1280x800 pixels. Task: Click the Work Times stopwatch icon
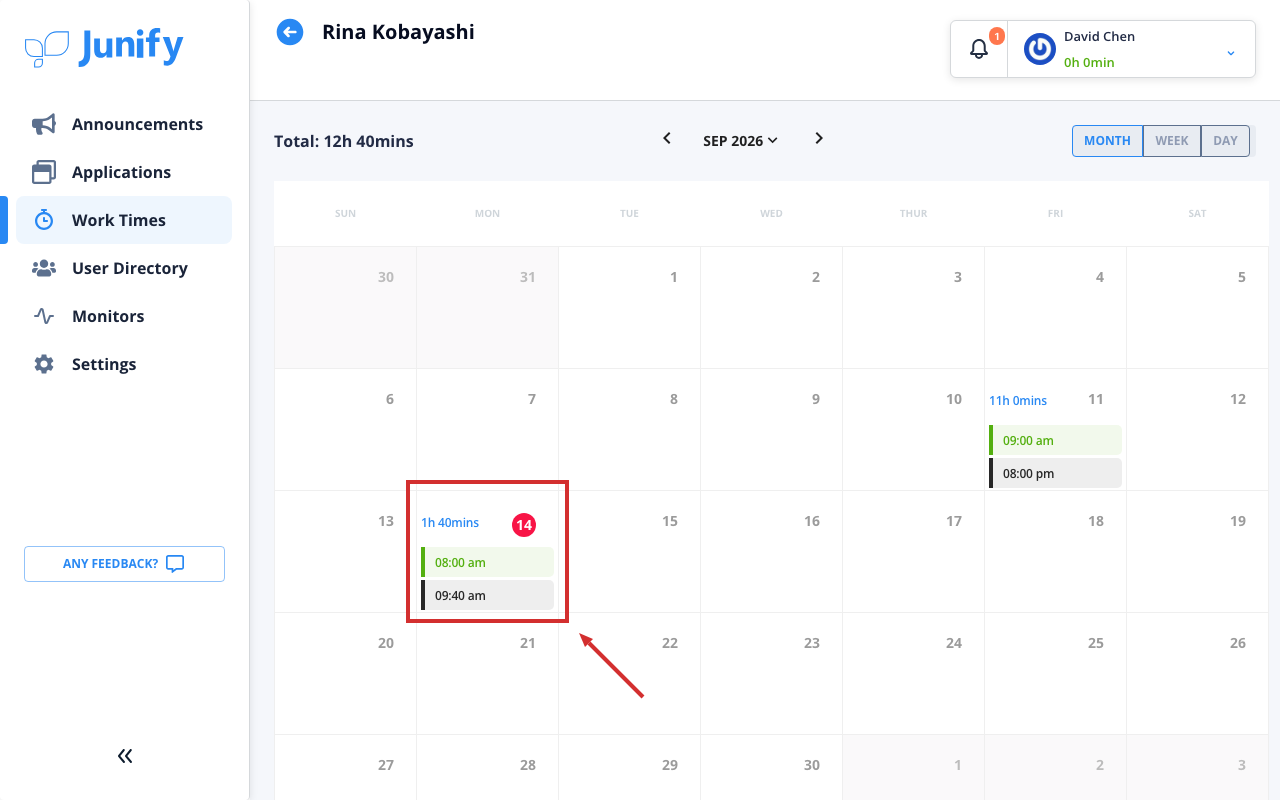[x=44, y=220]
